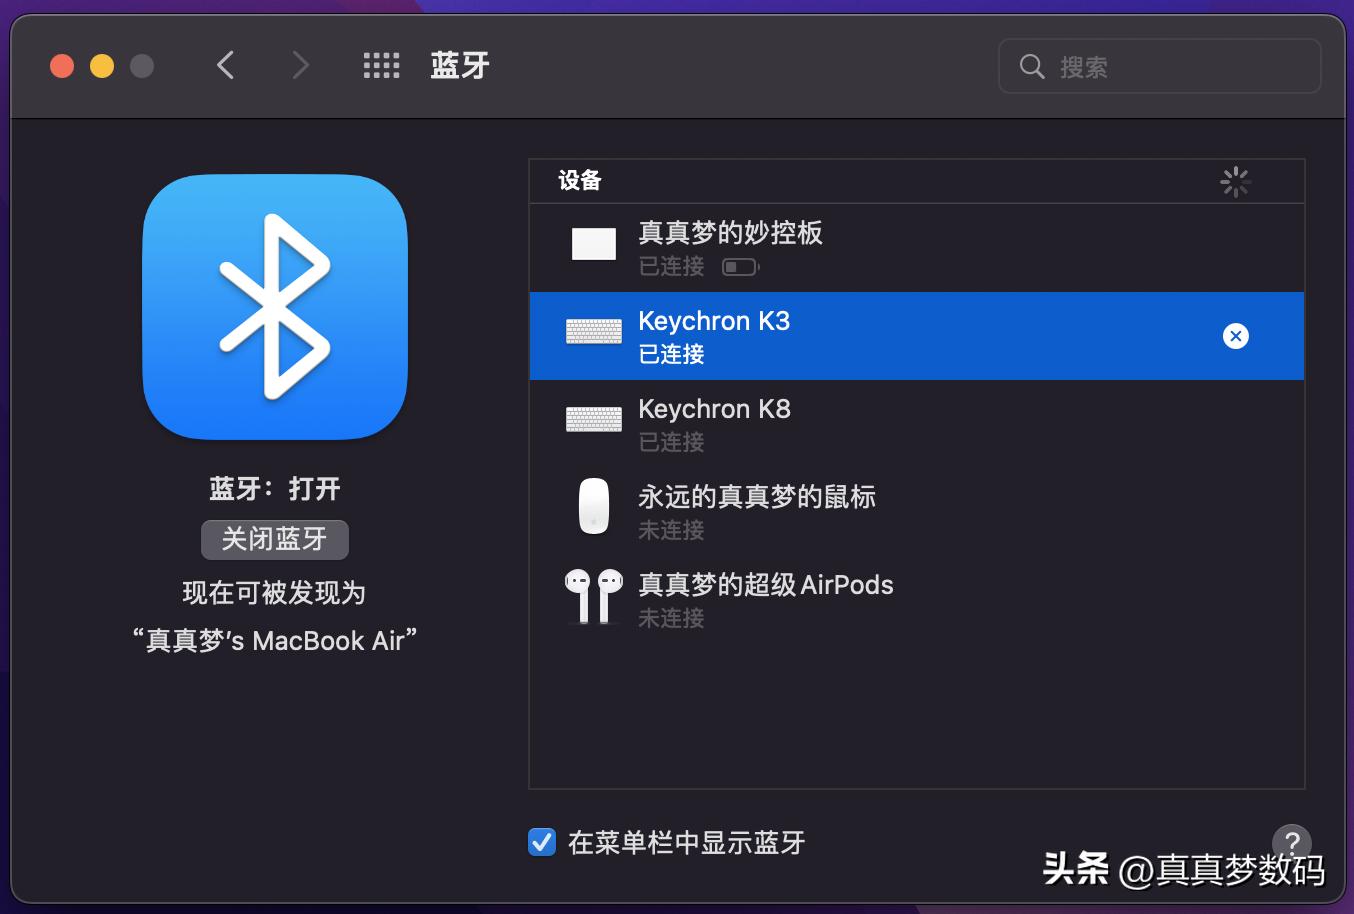Select the Keychron K3 keyboard icon
Viewport: 1354px width, 914px height.
(593, 332)
